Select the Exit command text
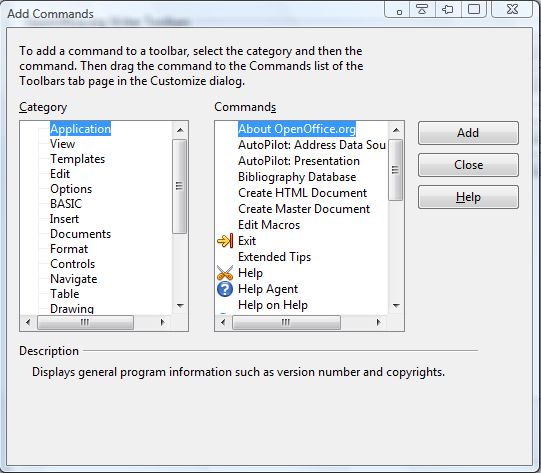The width and height of the screenshot is (541, 473). point(247,241)
